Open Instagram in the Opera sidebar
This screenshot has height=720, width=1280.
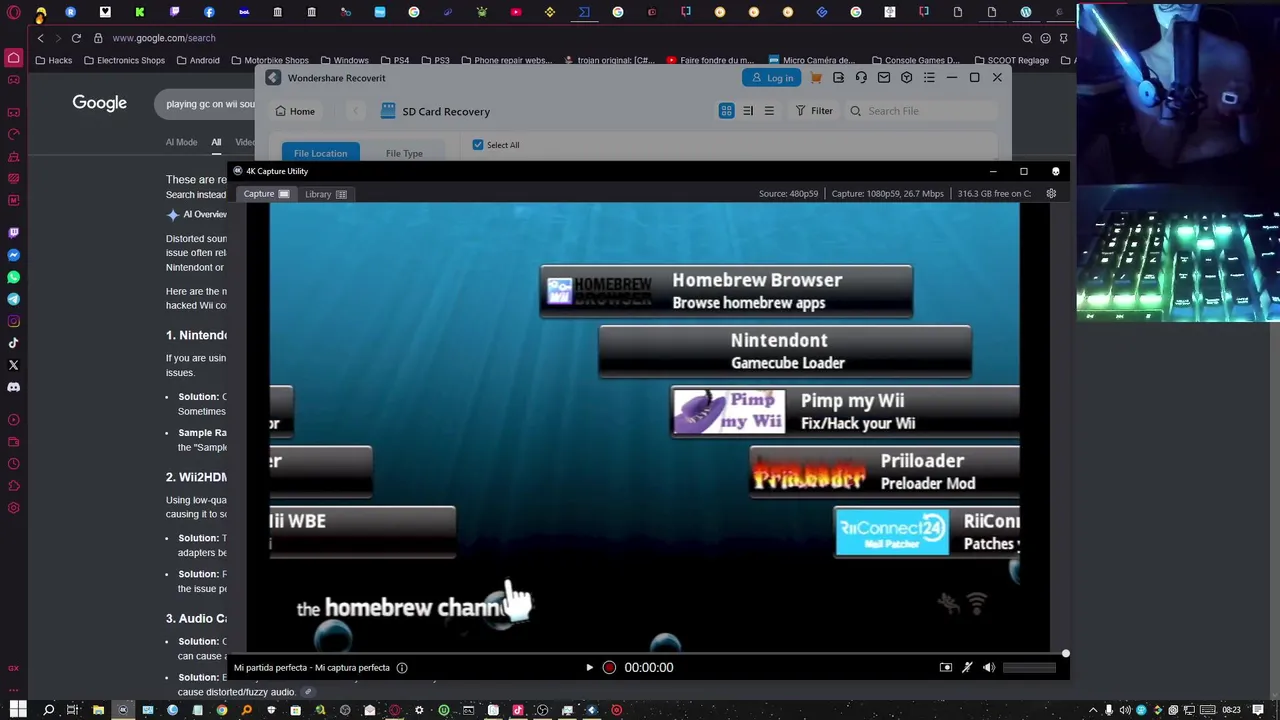pyautogui.click(x=13, y=321)
